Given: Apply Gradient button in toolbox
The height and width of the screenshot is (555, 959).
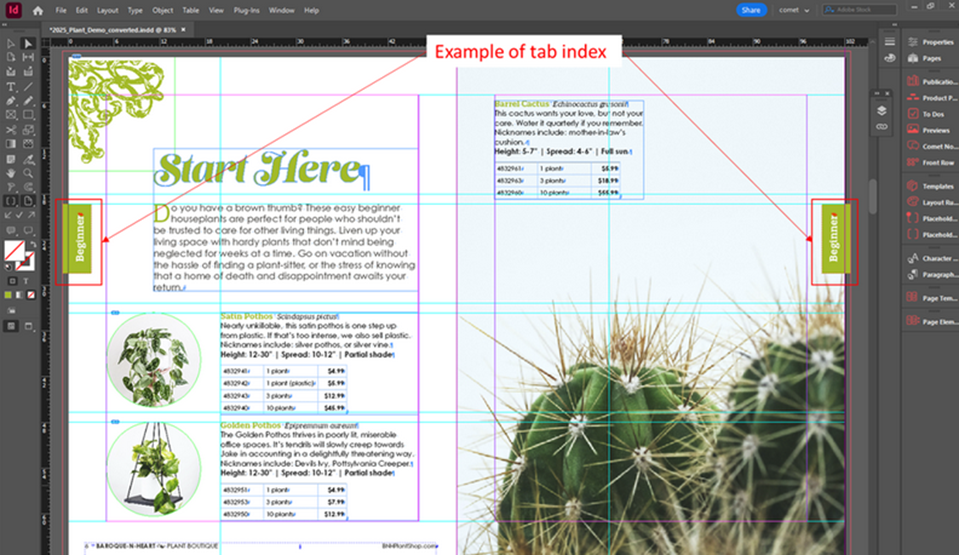Looking at the screenshot, I should [x=20, y=295].
